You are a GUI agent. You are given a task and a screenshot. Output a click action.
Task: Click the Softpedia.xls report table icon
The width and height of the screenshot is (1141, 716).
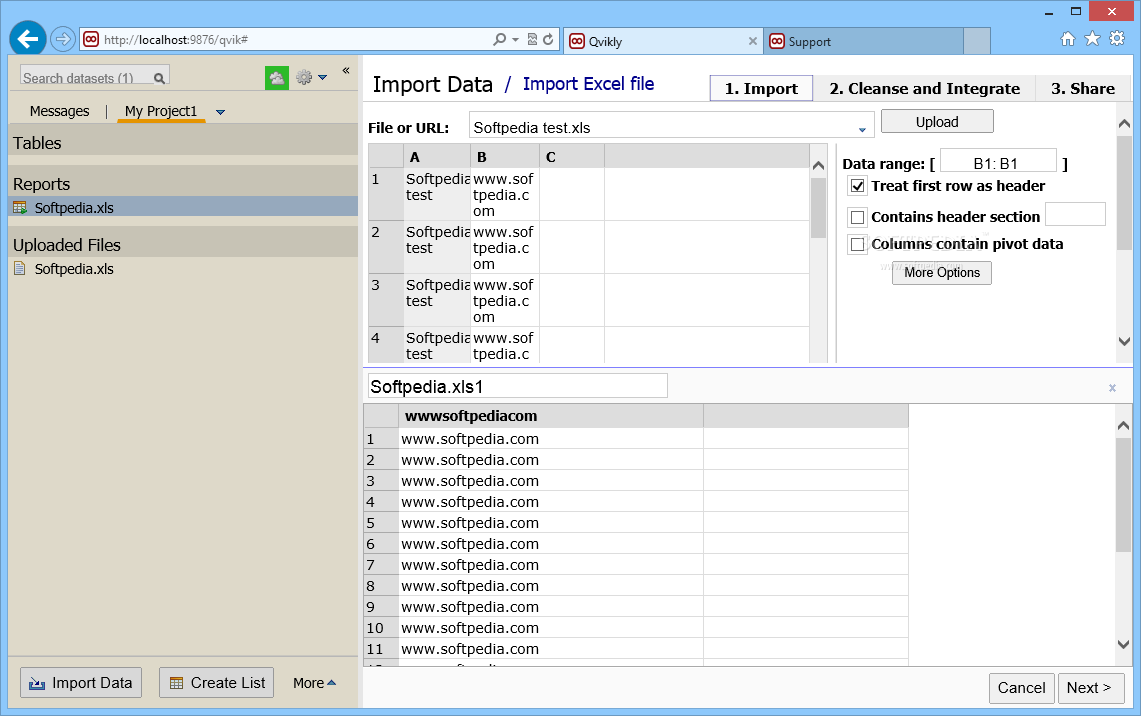tap(20, 208)
